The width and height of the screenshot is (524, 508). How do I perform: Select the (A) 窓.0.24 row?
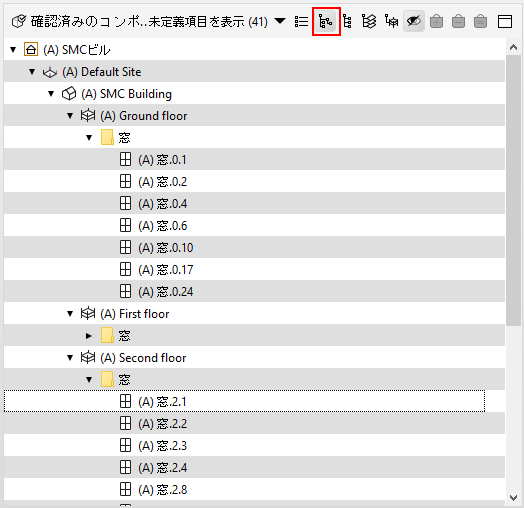pos(254,291)
